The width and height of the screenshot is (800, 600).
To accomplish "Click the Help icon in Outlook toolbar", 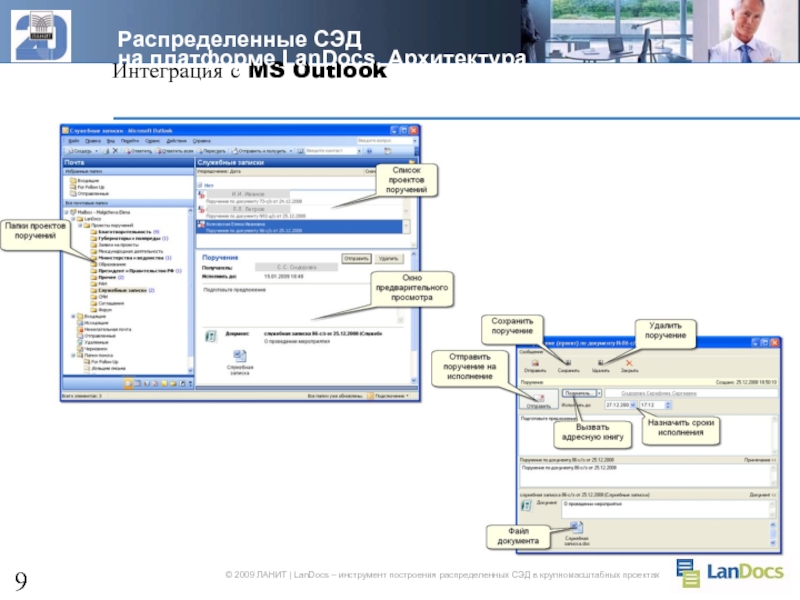I will click(370, 151).
